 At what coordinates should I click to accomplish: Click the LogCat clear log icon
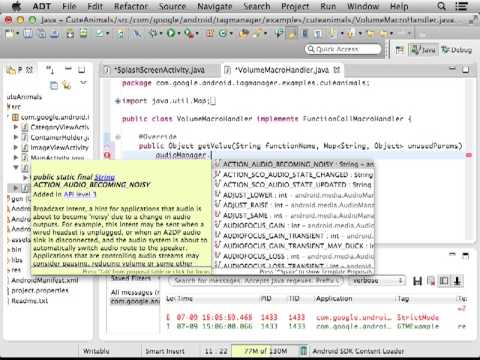coord(431,281)
